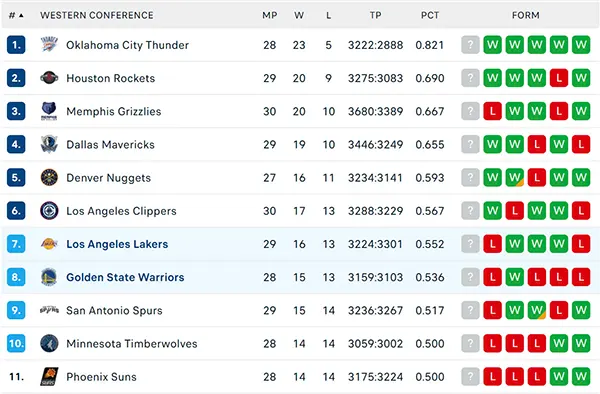
Task: Open the San Antonio Spurs team link
Action: pyautogui.click(x=114, y=310)
